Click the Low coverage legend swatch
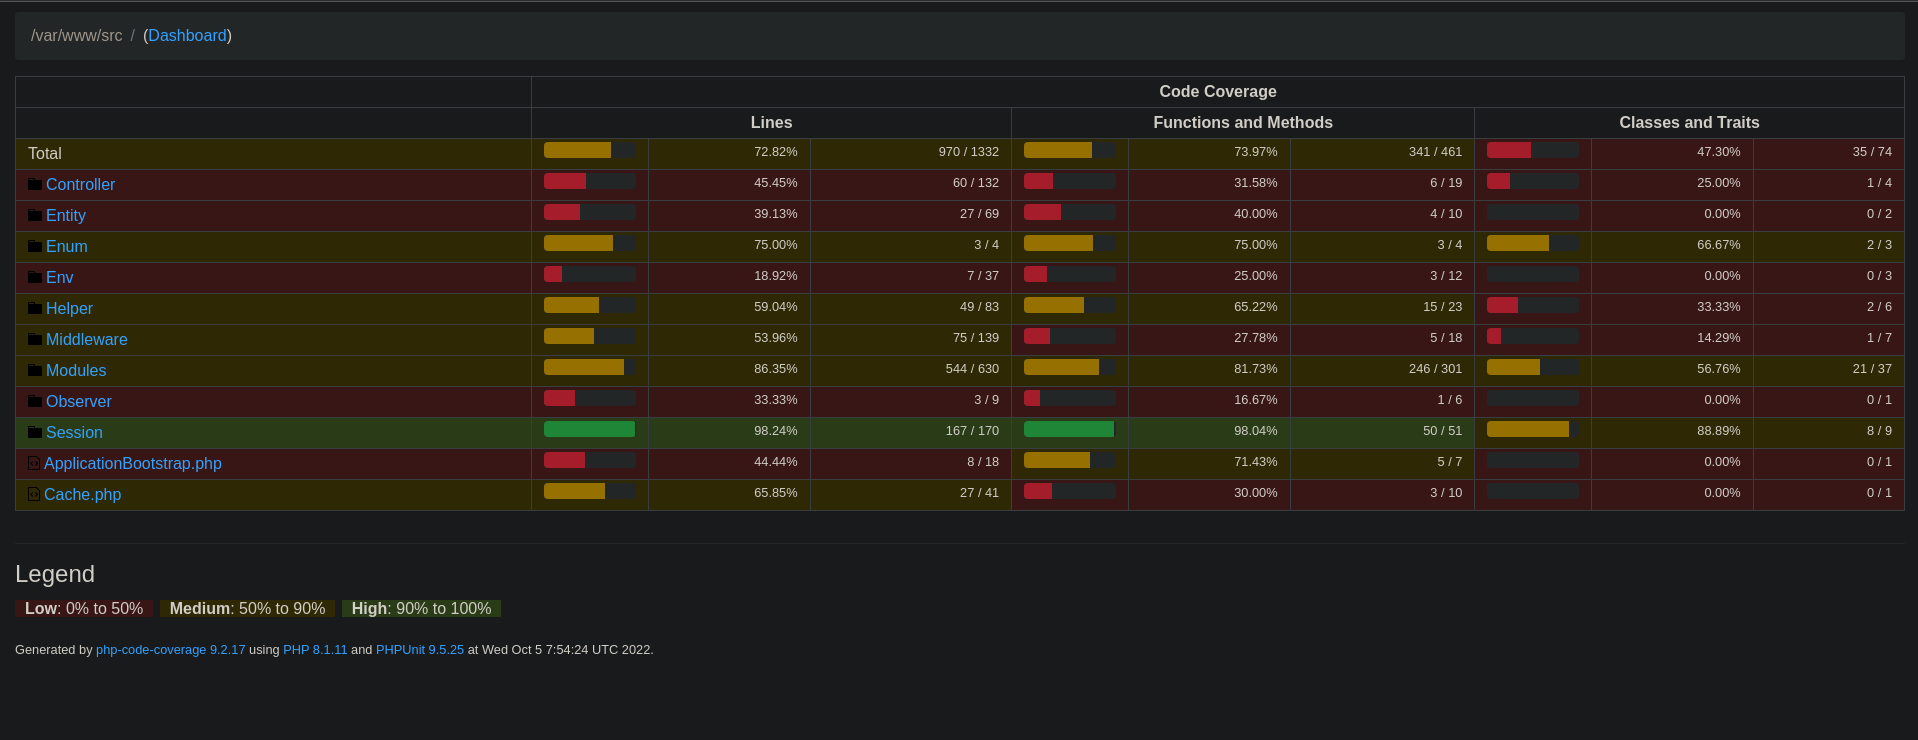Image resolution: width=1918 pixels, height=740 pixels. coord(84,609)
